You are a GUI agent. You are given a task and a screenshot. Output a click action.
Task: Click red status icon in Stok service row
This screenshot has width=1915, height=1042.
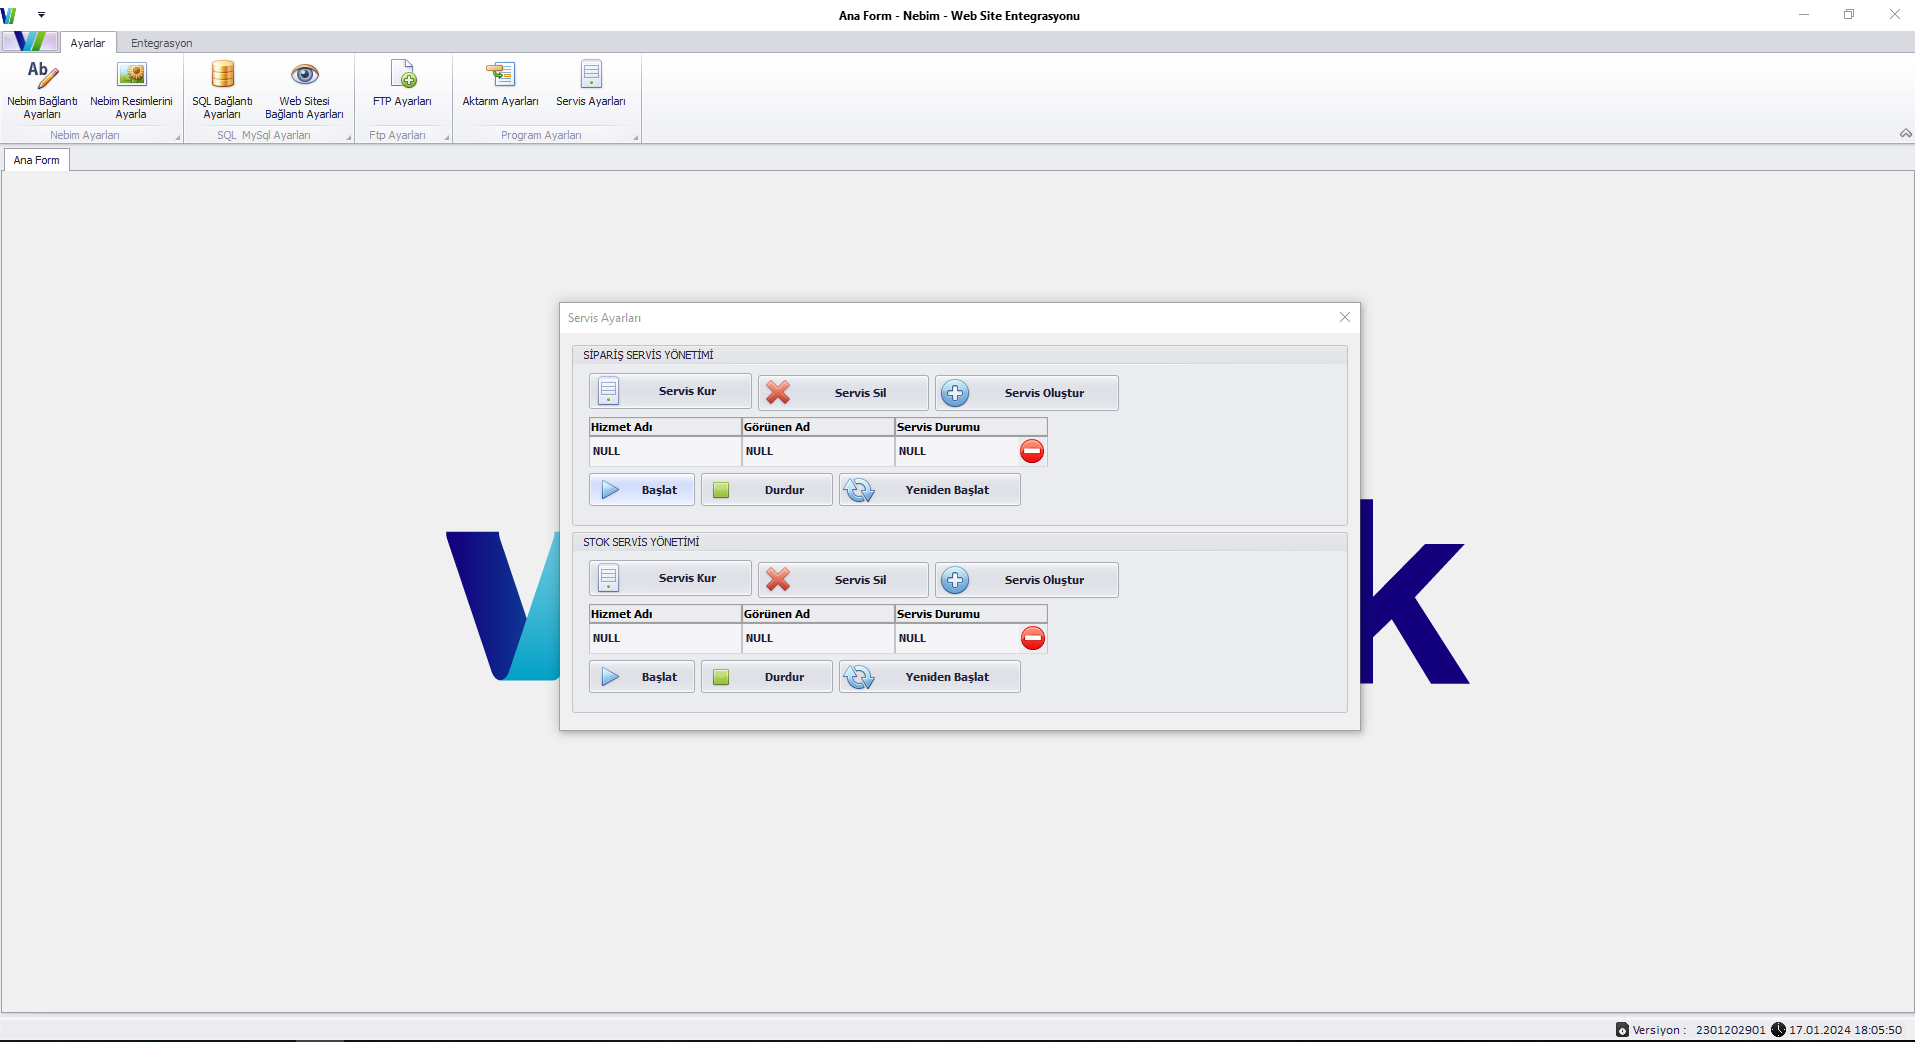pyautogui.click(x=1032, y=638)
